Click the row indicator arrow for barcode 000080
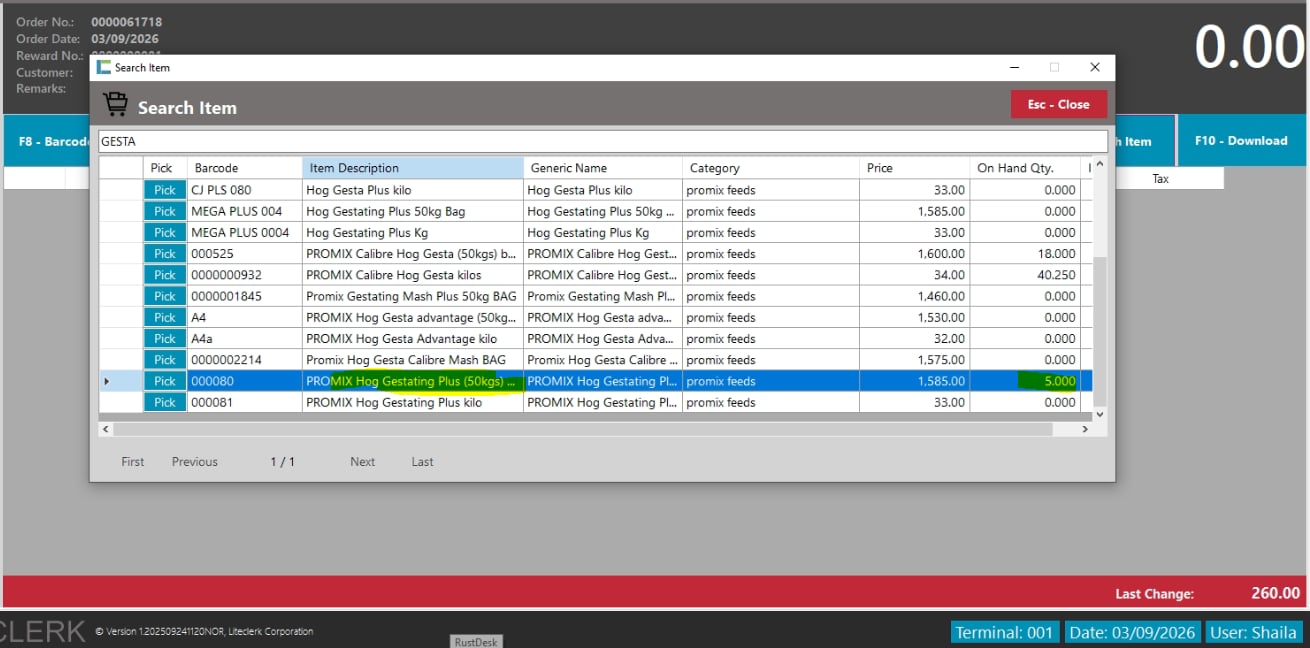The width and height of the screenshot is (1310, 648). coord(107,382)
